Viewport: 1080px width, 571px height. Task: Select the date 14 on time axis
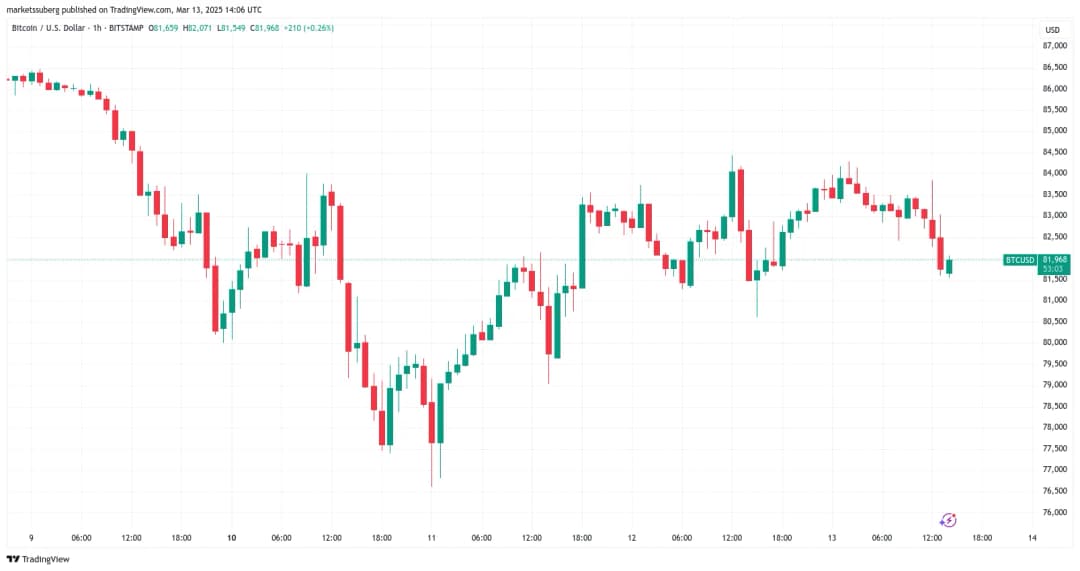[1031, 538]
